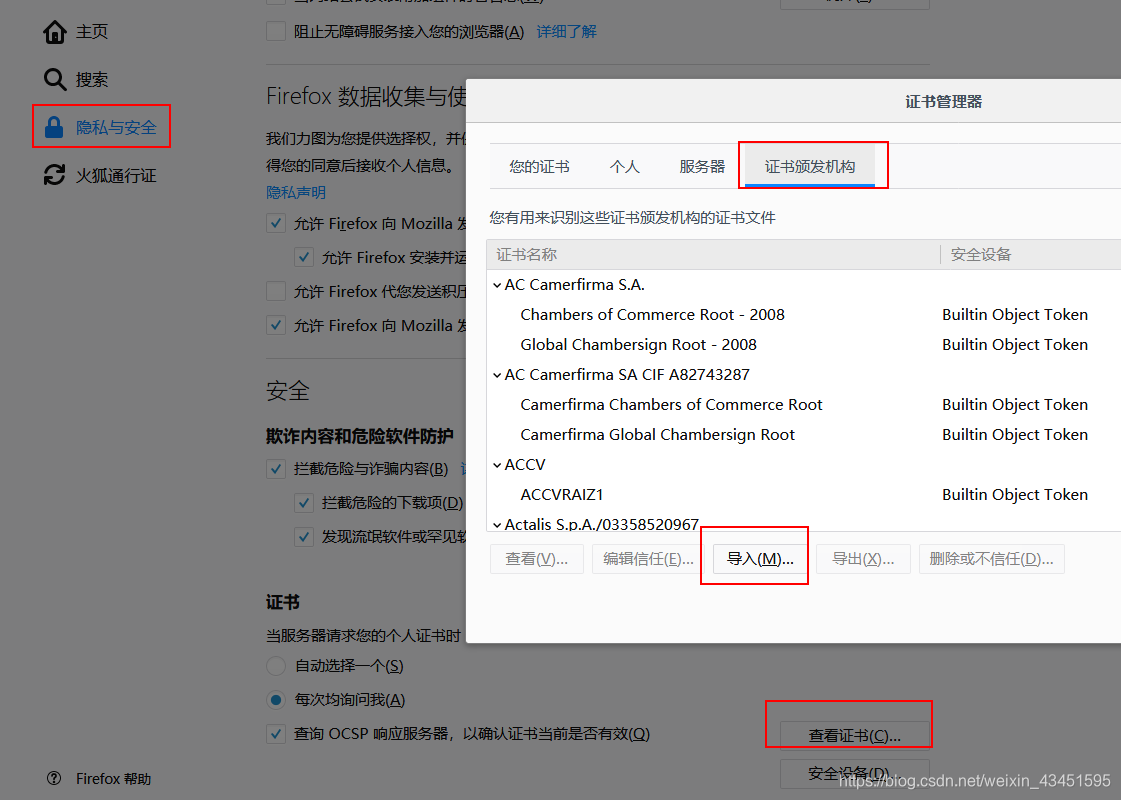Open Firefox 帮助 link
The width and height of the screenshot is (1121, 800).
click(114, 779)
